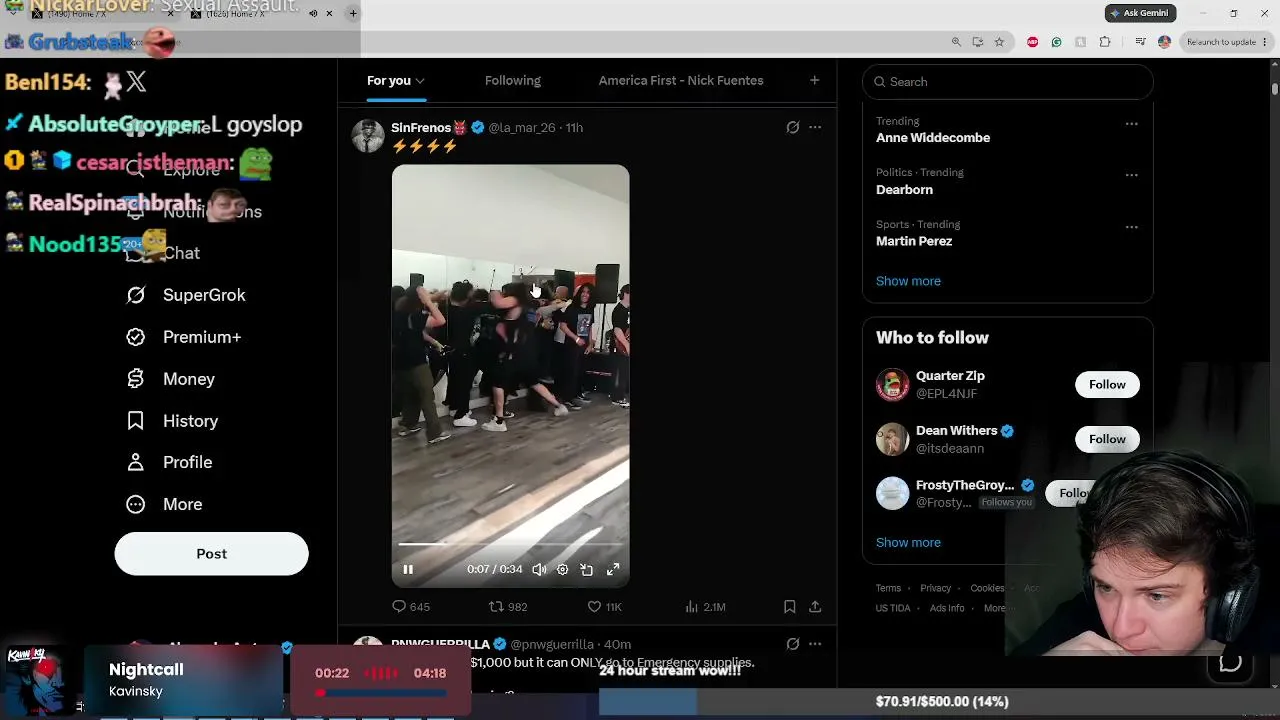Open the more options on SinFrenos post
1280x720 pixels.
[x=815, y=127]
